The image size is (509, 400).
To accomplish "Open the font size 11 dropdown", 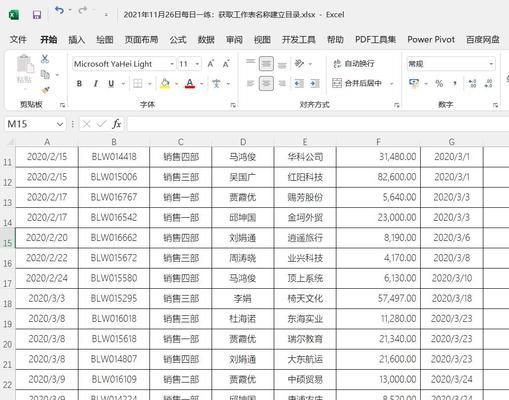I will pos(197,64).
